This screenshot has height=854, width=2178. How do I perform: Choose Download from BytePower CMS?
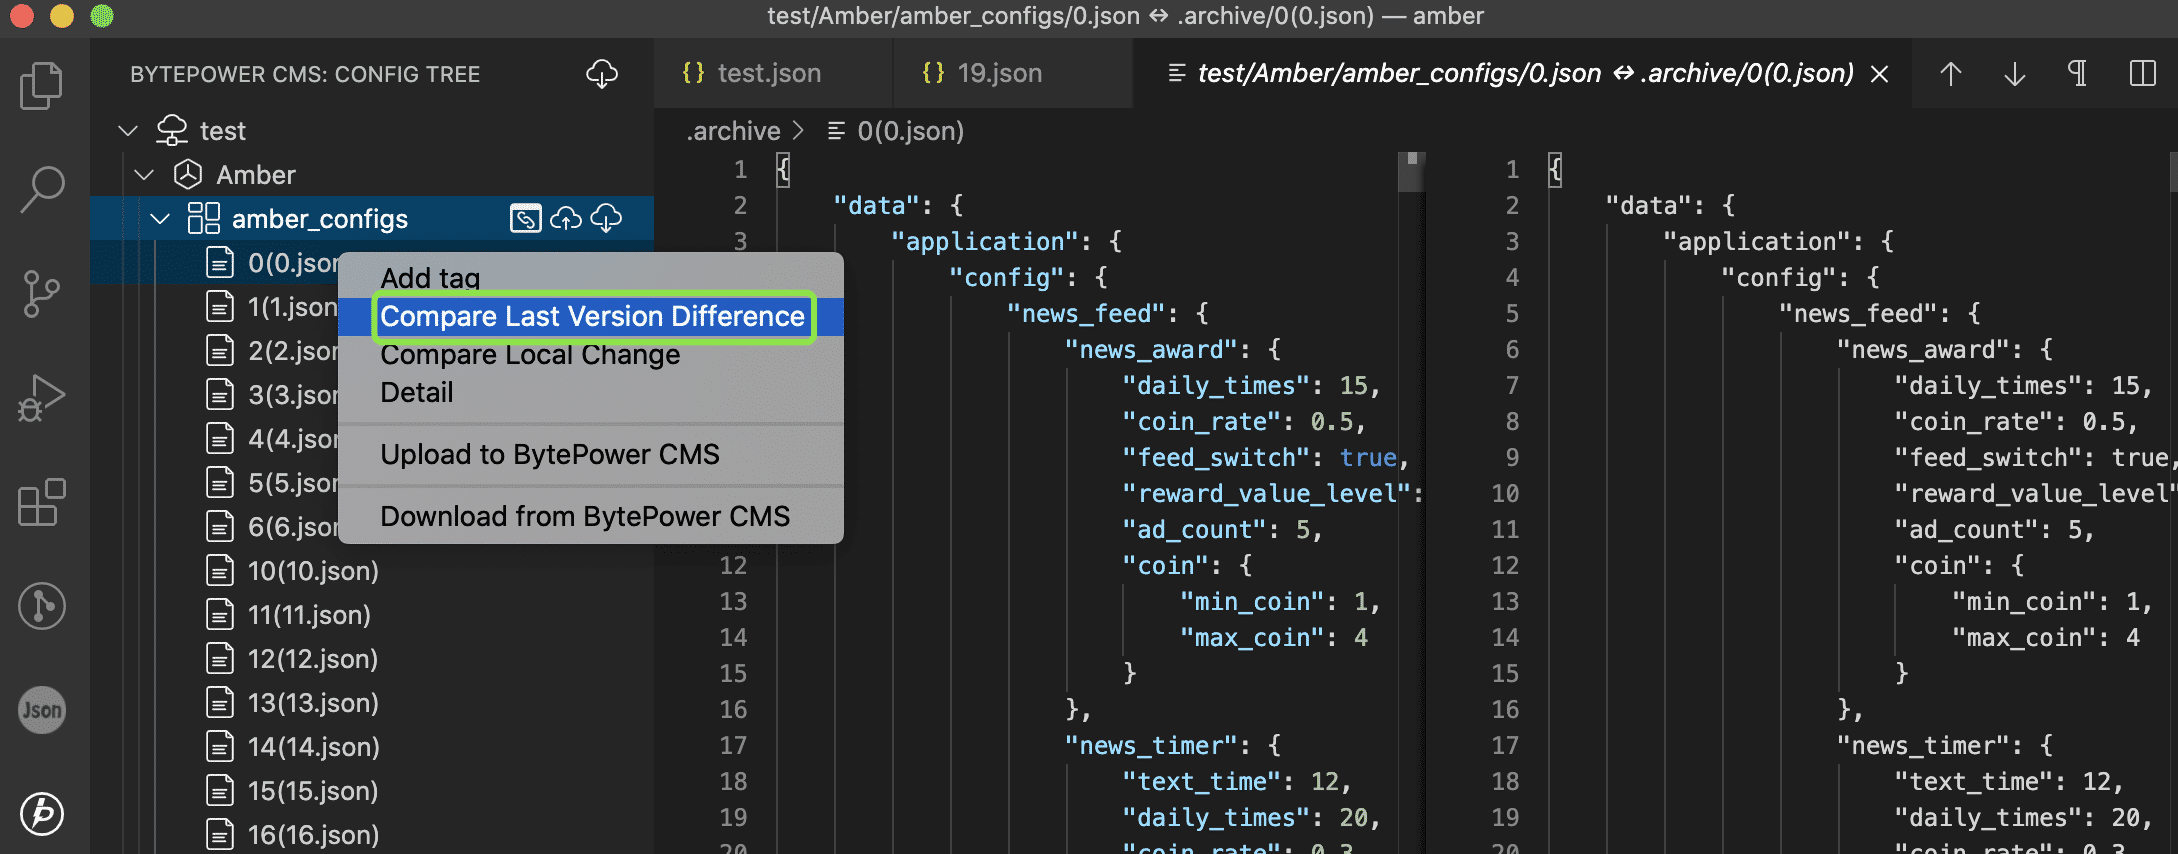(590, 517)
